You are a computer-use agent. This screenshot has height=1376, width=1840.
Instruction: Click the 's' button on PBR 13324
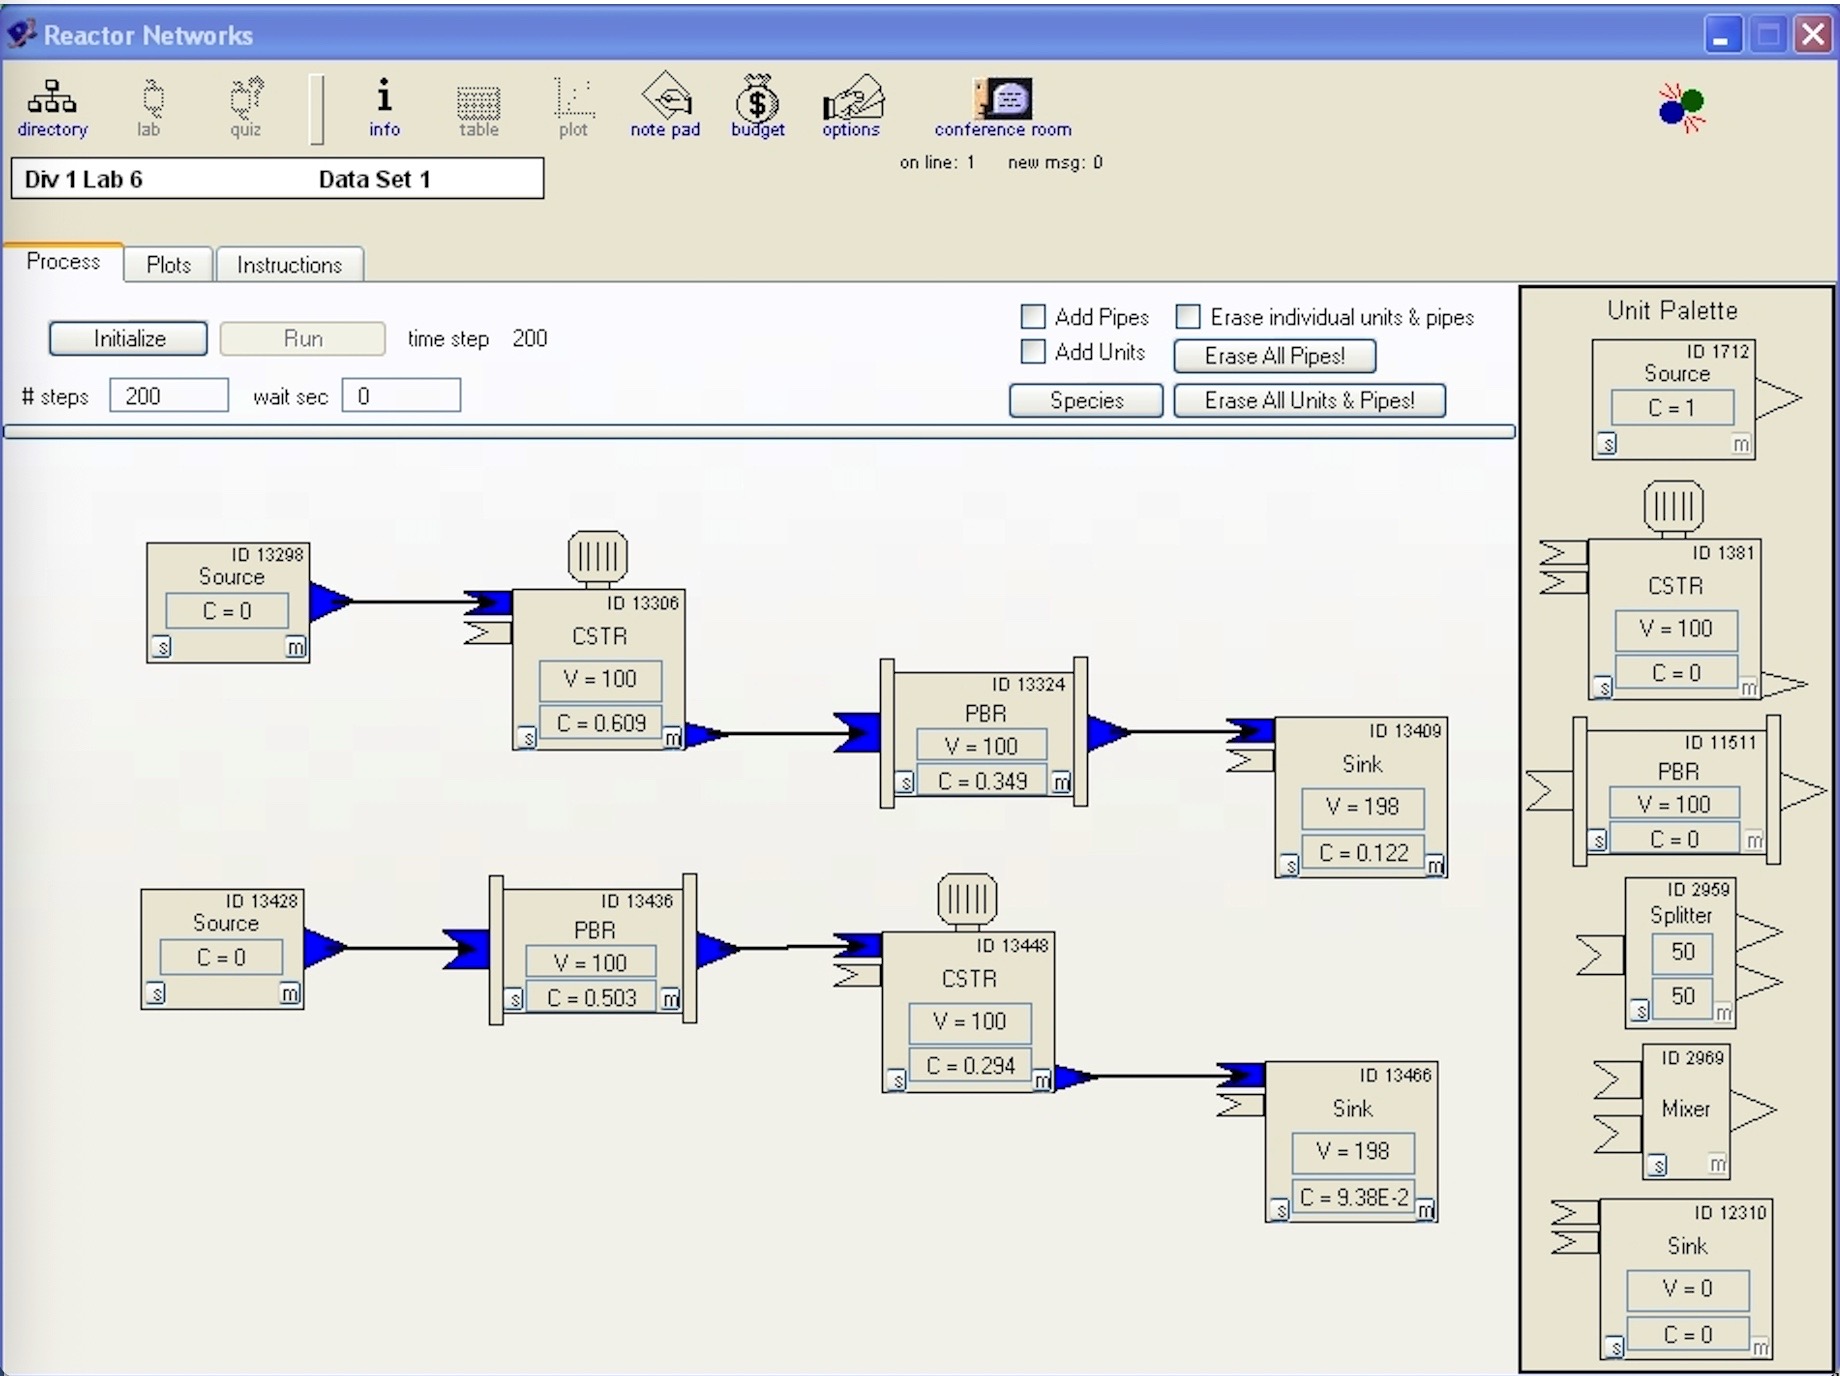tap(904, 783)
